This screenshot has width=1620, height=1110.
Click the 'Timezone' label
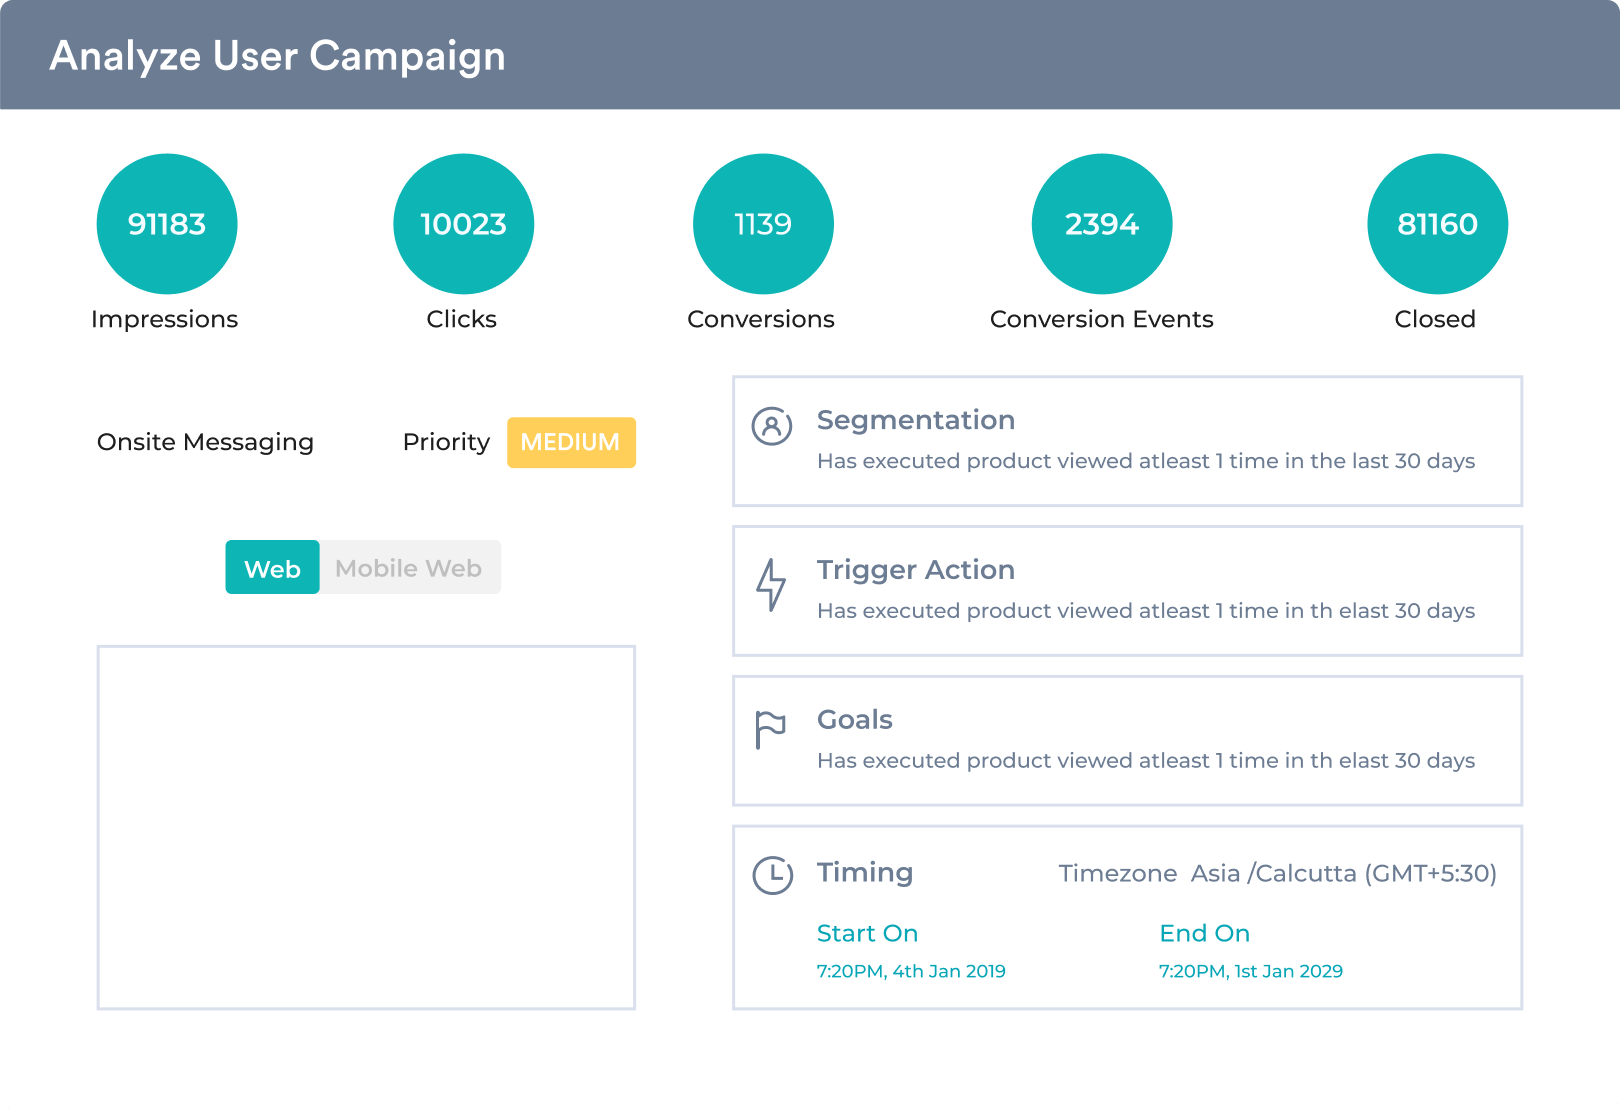(x=1118, y=873)
